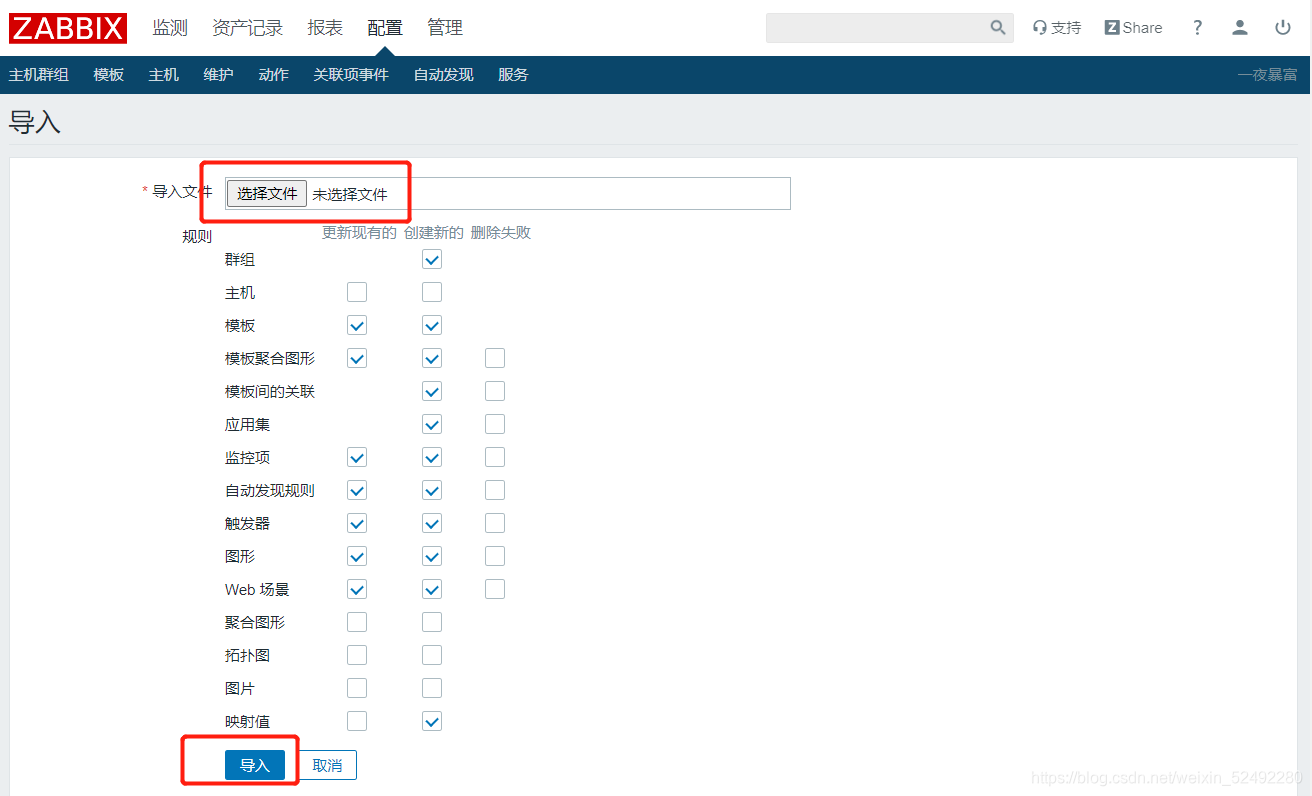
Task: Toggle 图形 删除失败 checkbox
Action: [x=495, y=556]
